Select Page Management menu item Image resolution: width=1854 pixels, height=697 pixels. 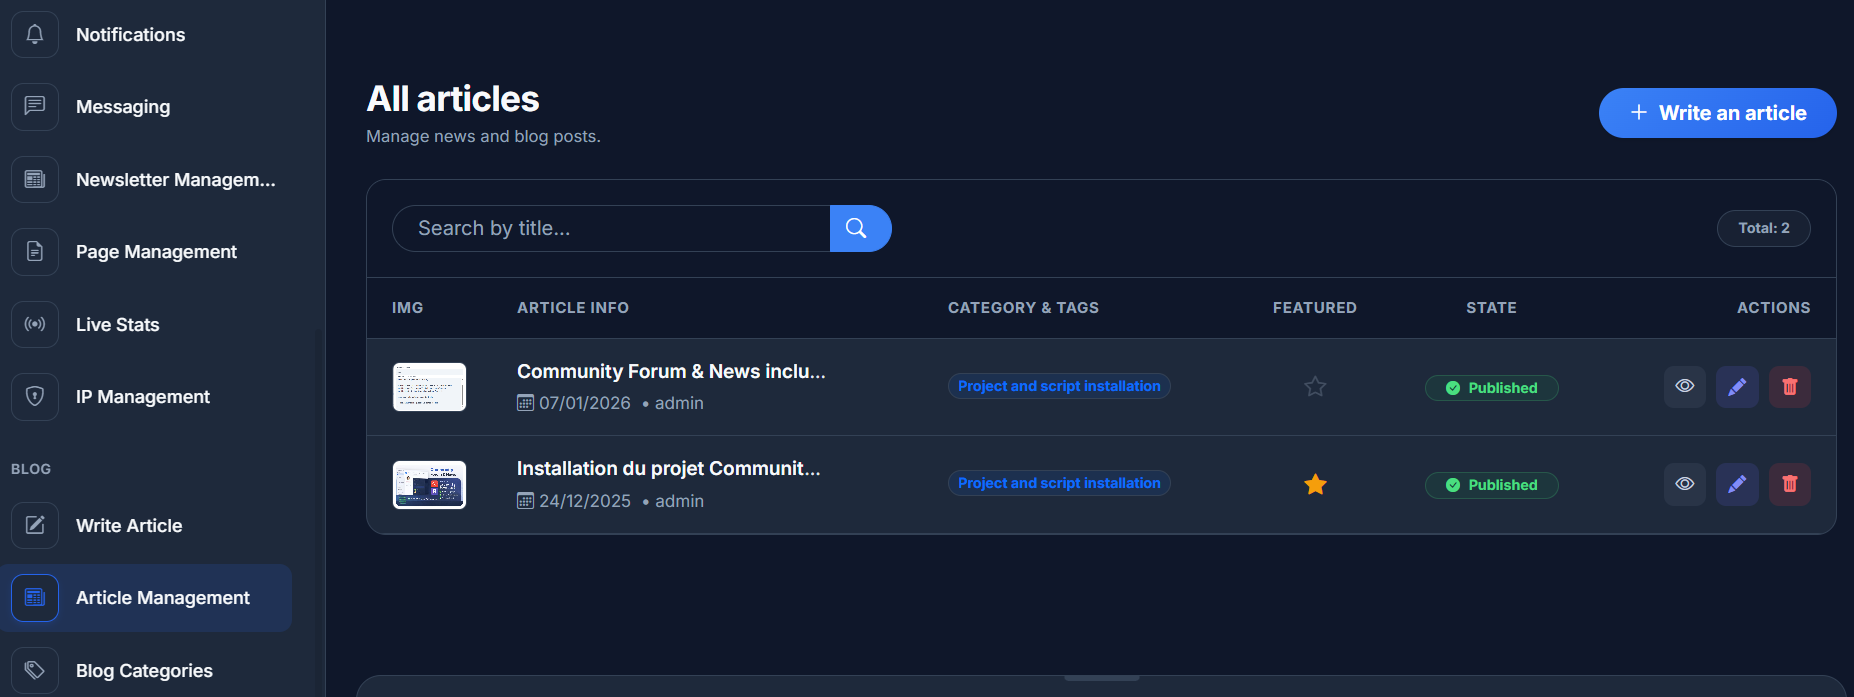pos(156,252)
